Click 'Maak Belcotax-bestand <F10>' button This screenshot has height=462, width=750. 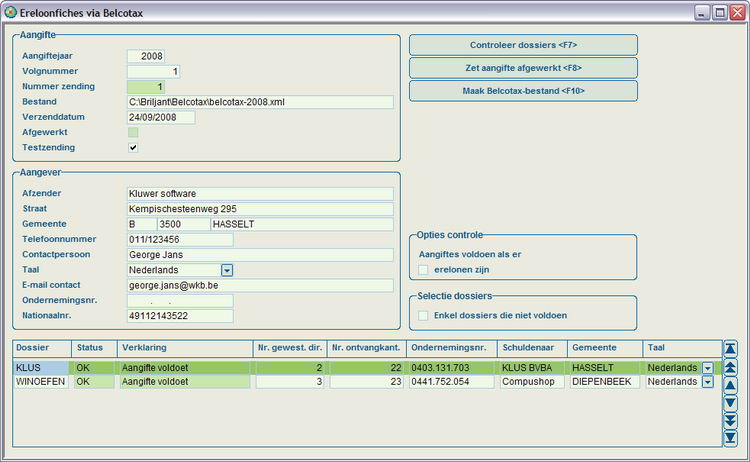point(523,91)
